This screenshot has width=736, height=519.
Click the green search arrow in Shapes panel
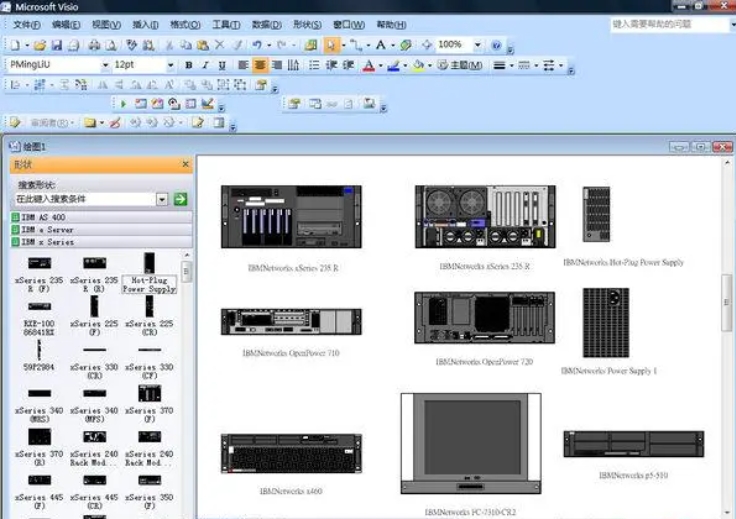tap(180, 199)
